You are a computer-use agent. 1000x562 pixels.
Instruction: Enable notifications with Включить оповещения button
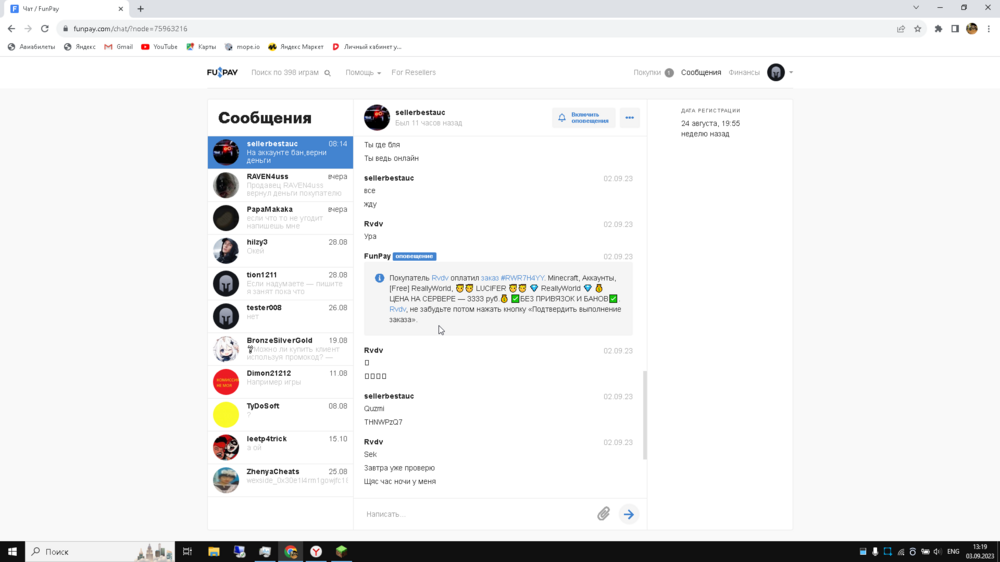click(584, 117)
